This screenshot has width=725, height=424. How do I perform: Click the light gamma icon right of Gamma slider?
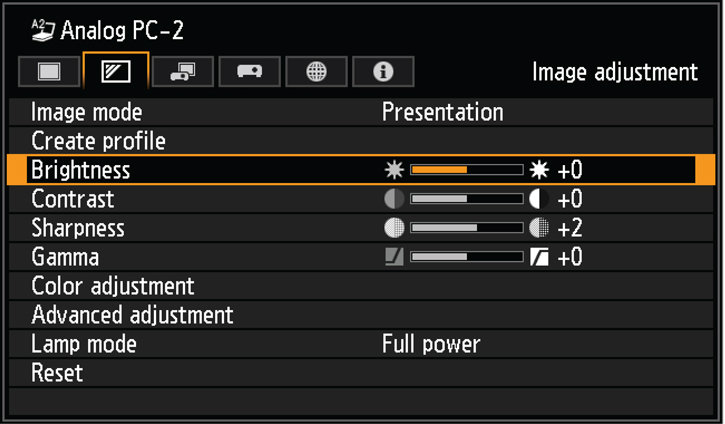click(x=540, y=257)
